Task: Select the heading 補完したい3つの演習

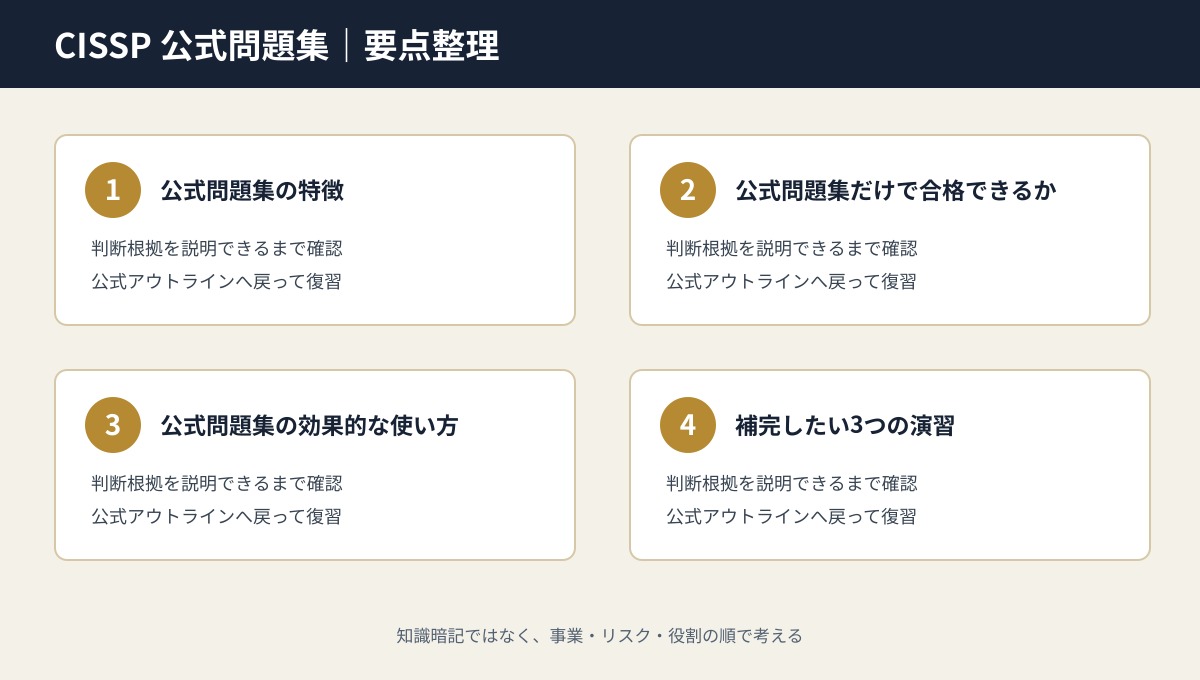Action: click(845, 425)
